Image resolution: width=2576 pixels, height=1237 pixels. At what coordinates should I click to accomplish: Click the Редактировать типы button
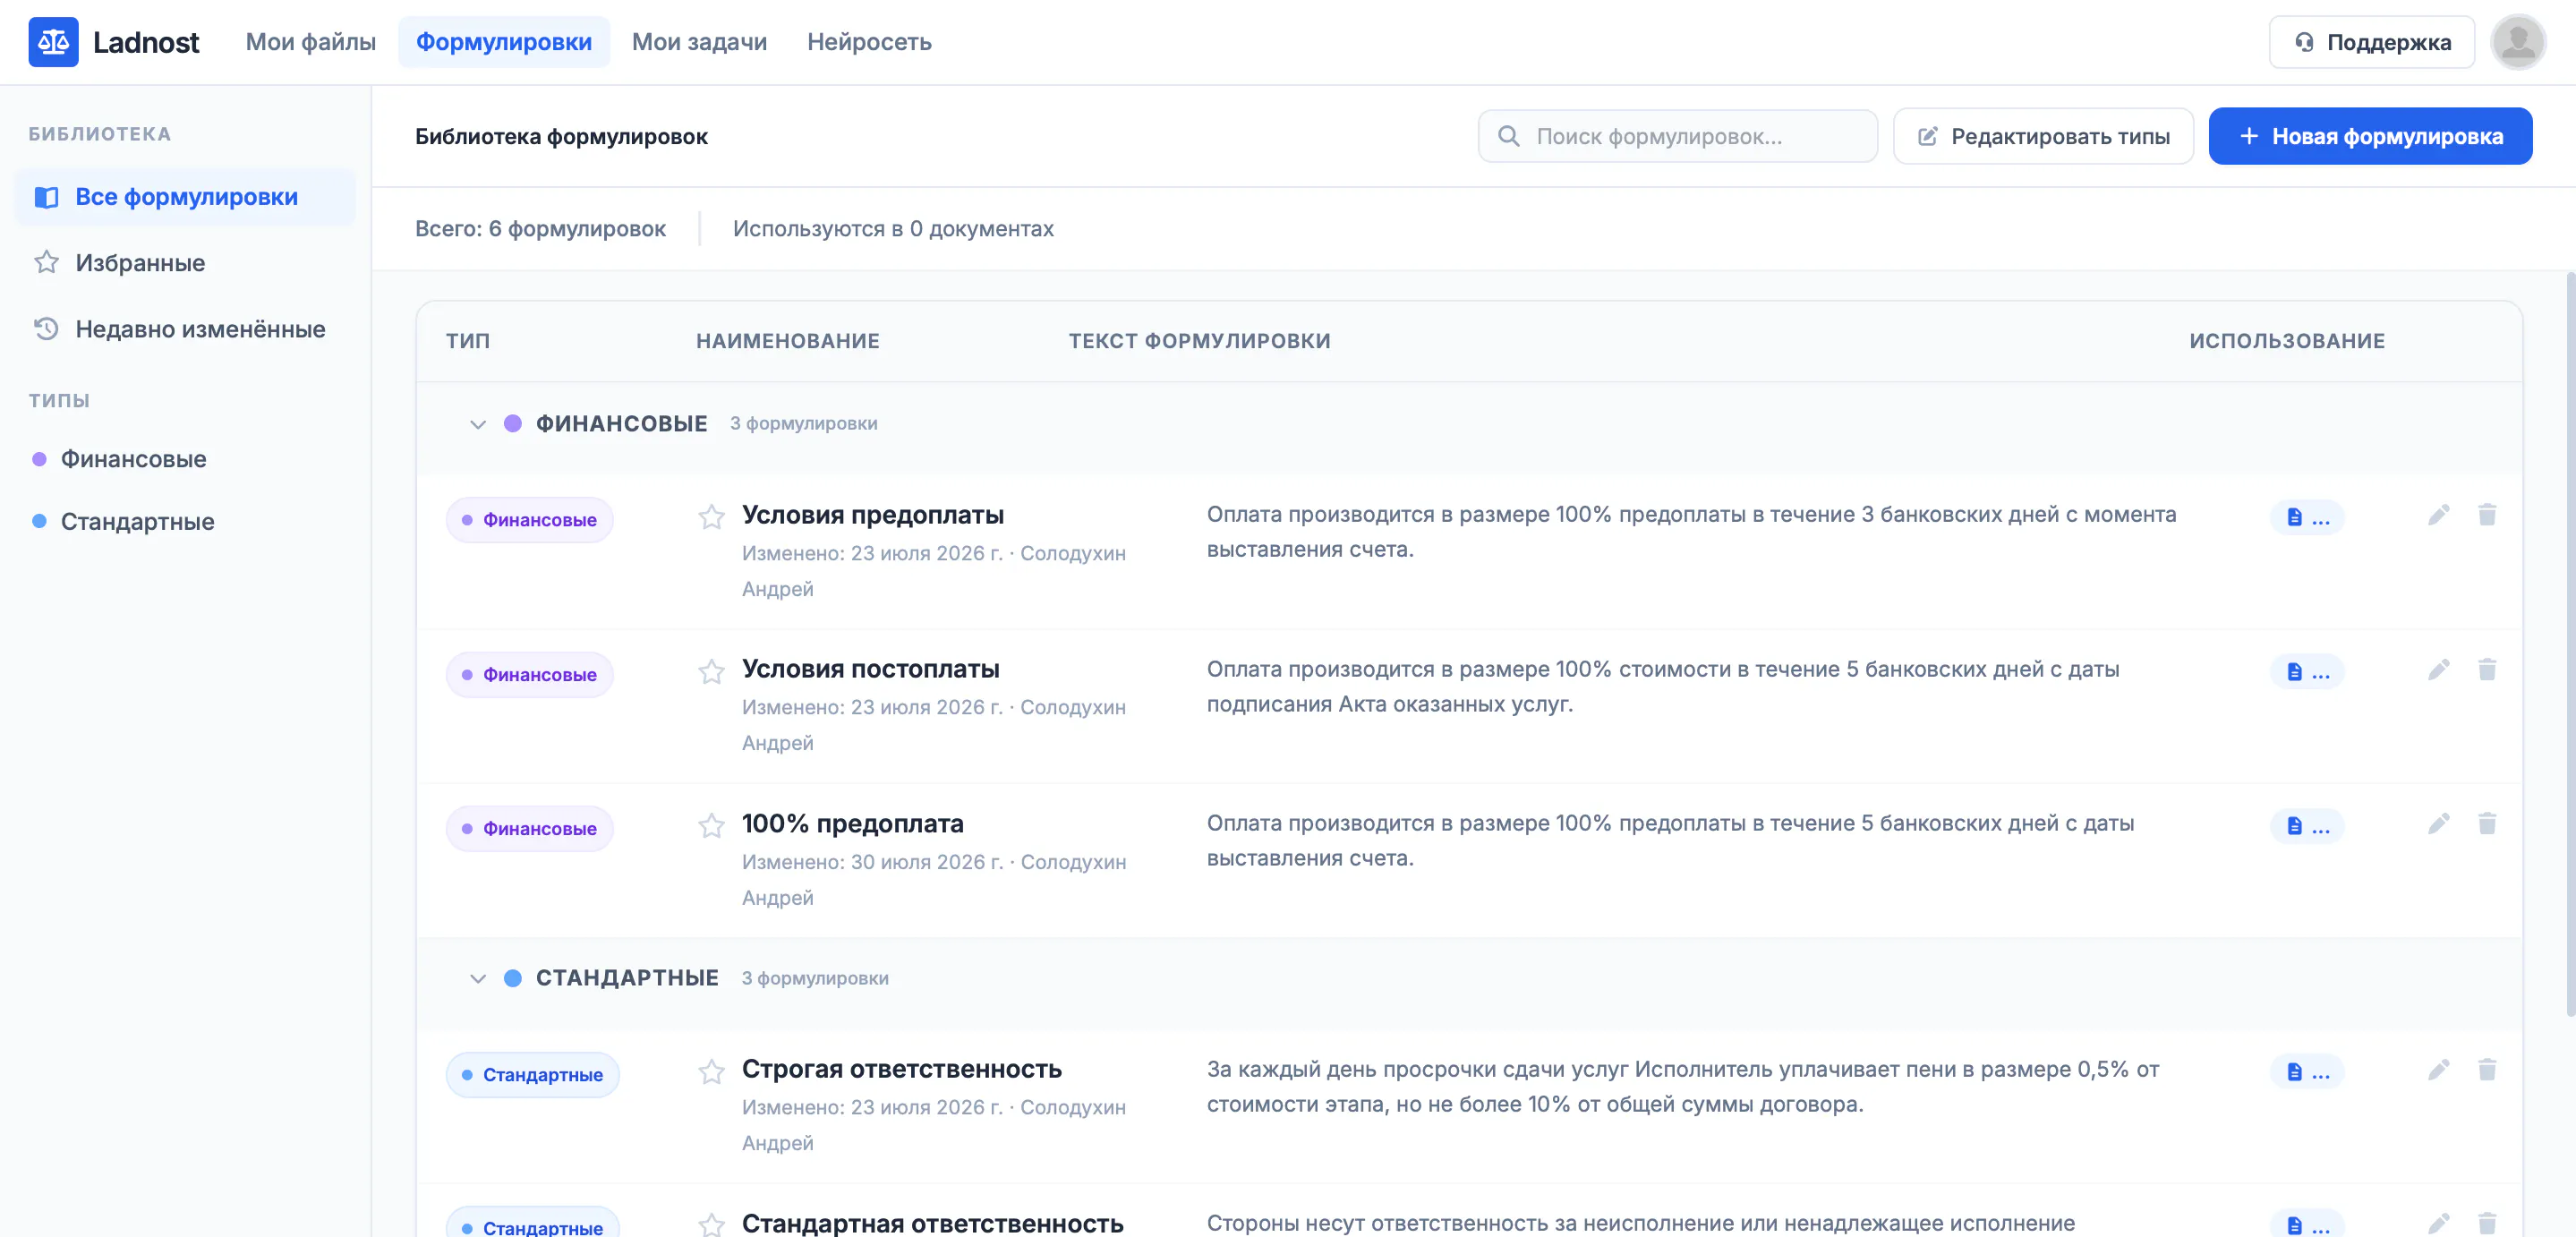pos(2043,136)
